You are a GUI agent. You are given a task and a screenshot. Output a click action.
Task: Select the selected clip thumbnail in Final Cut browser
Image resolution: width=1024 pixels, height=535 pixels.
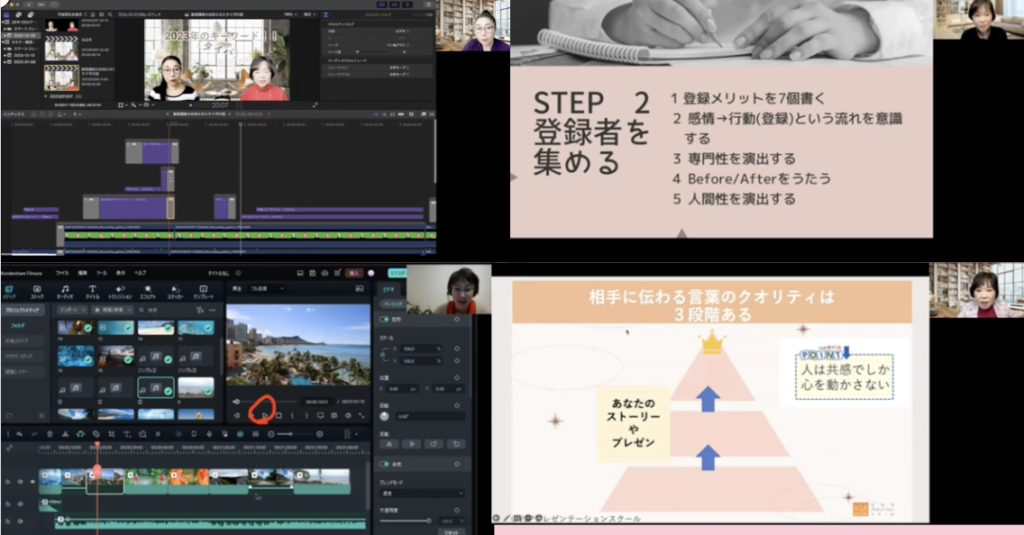[x=61, y=78]
